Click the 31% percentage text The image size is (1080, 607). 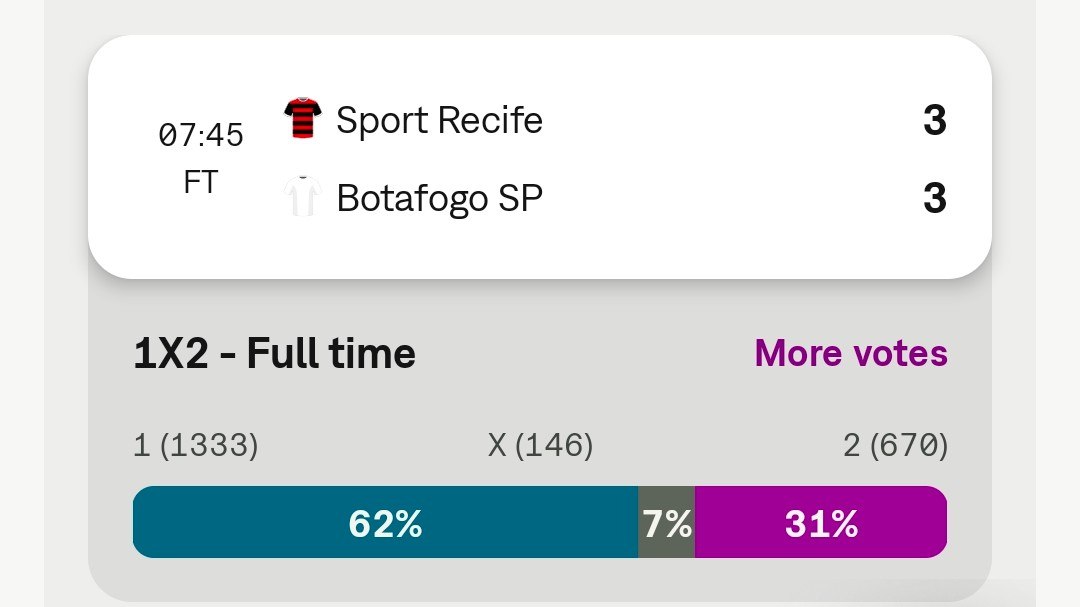(821, 524)
